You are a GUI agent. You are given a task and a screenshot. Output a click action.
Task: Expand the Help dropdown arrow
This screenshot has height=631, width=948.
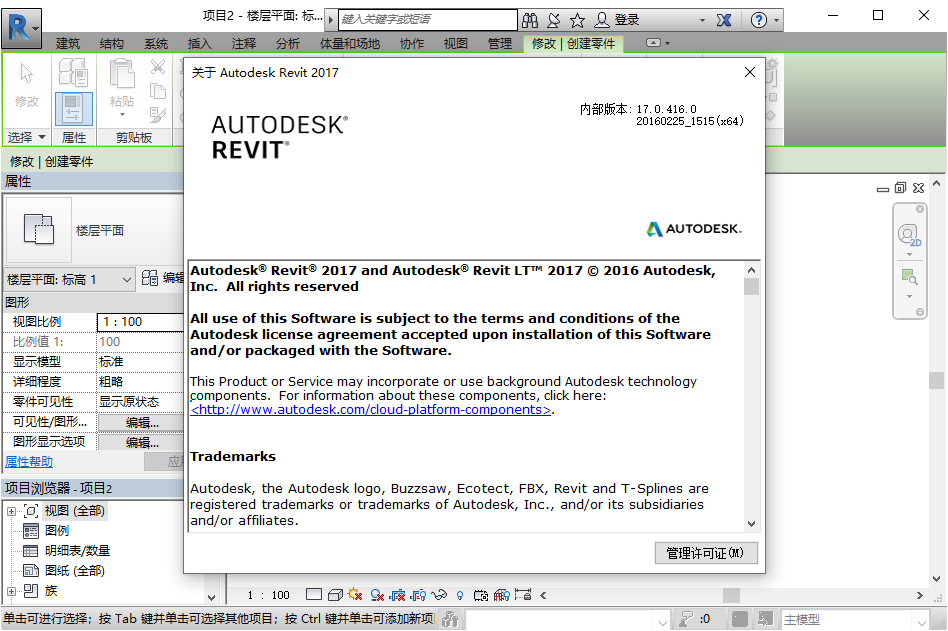click(x=777, y=21)
